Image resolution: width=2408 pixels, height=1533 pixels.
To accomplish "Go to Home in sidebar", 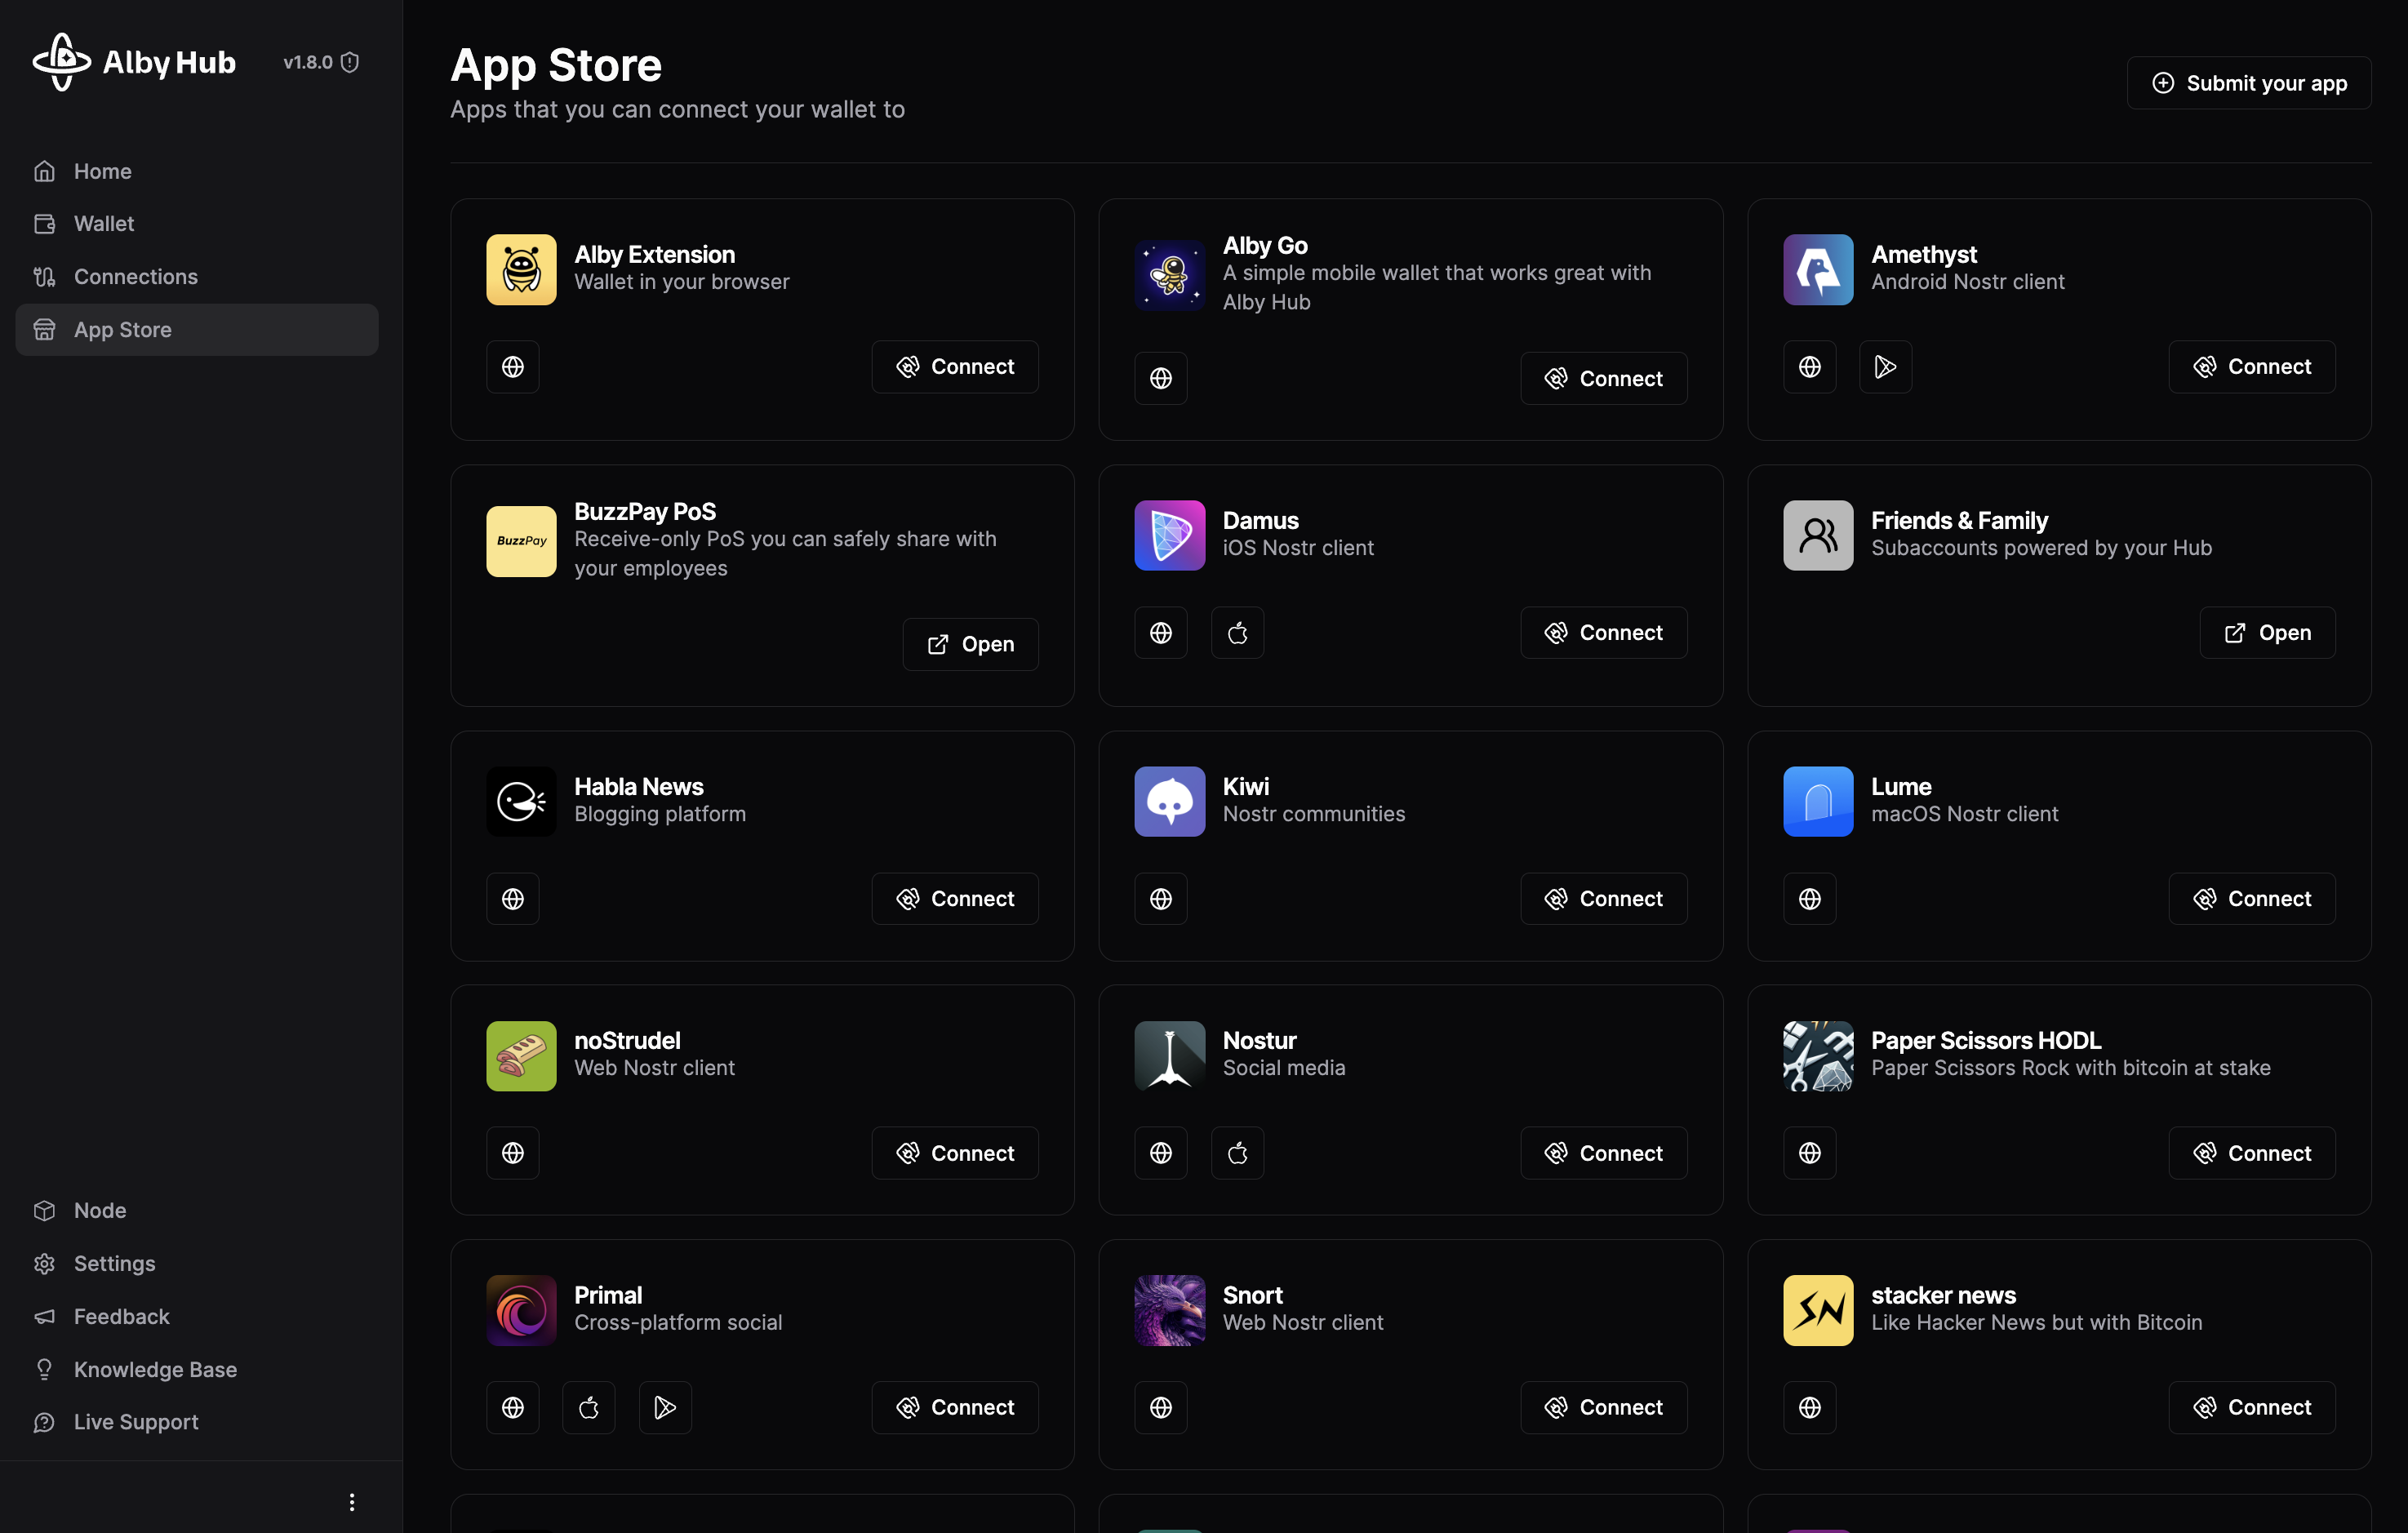I will click(197, 171).
